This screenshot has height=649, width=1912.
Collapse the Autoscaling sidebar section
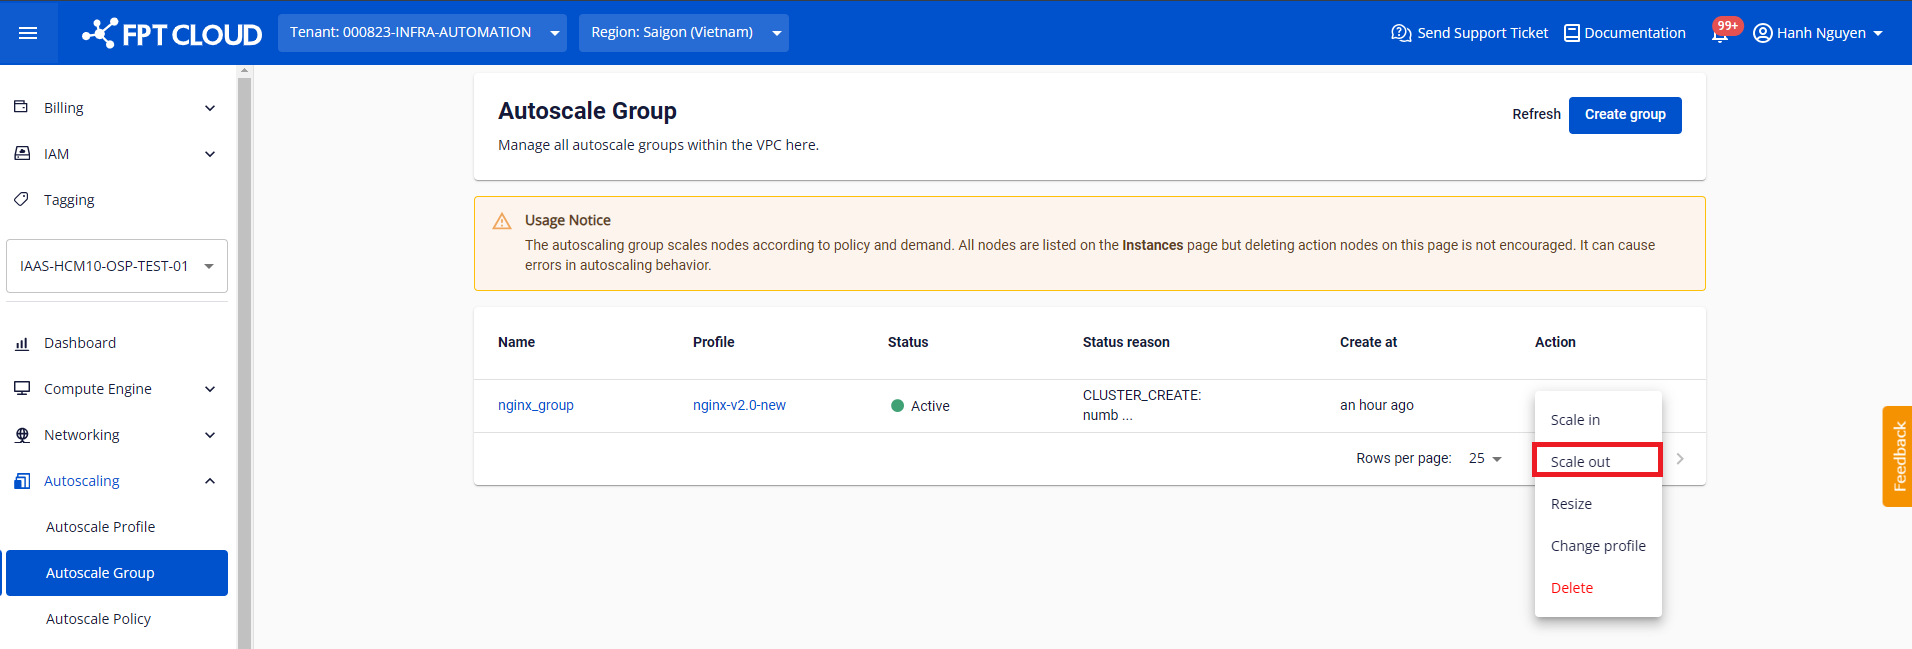[210, 481]
